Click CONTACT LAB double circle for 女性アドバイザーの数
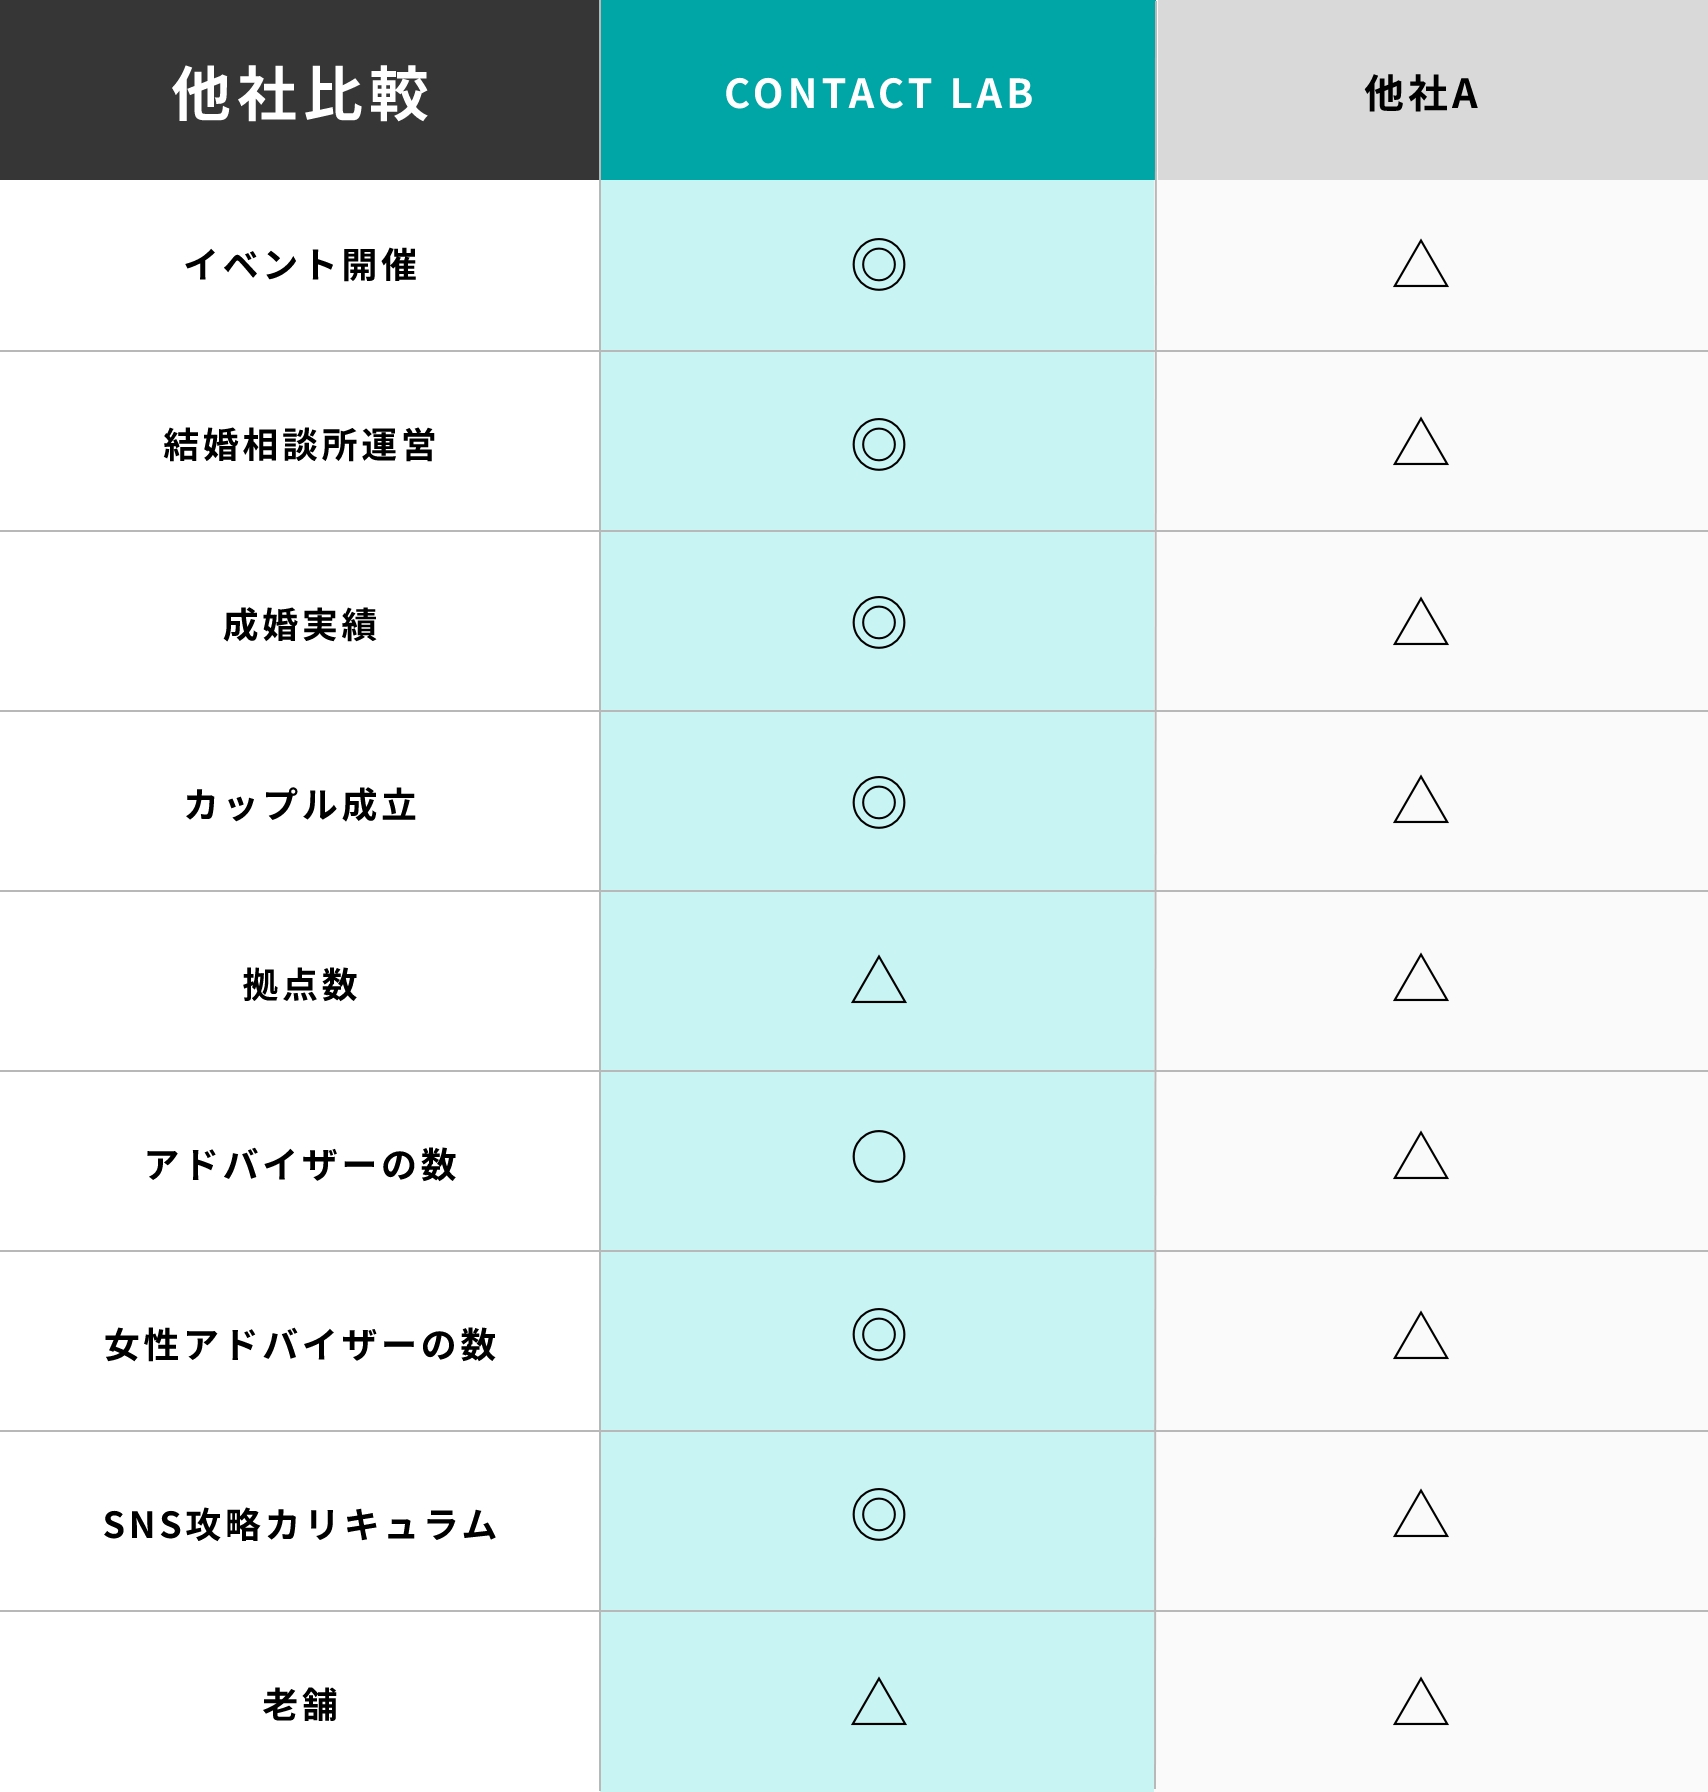The image size is (1708, 1792). click(878, 1335)
